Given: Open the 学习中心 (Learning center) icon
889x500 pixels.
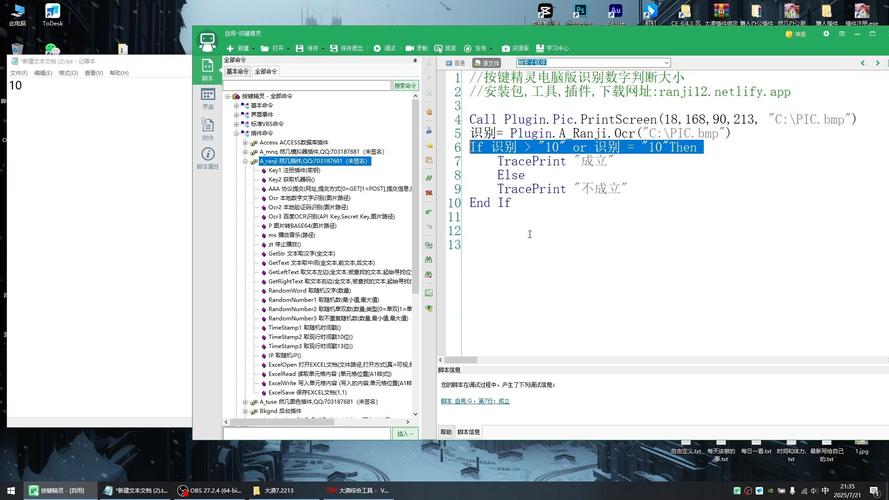Looking at the screenshot, I should pos(540,49).
